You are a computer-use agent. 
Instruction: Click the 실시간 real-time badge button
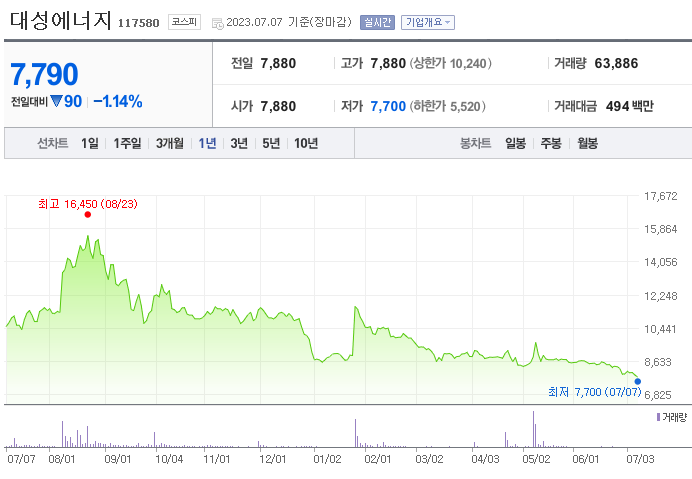pos(377,22)
